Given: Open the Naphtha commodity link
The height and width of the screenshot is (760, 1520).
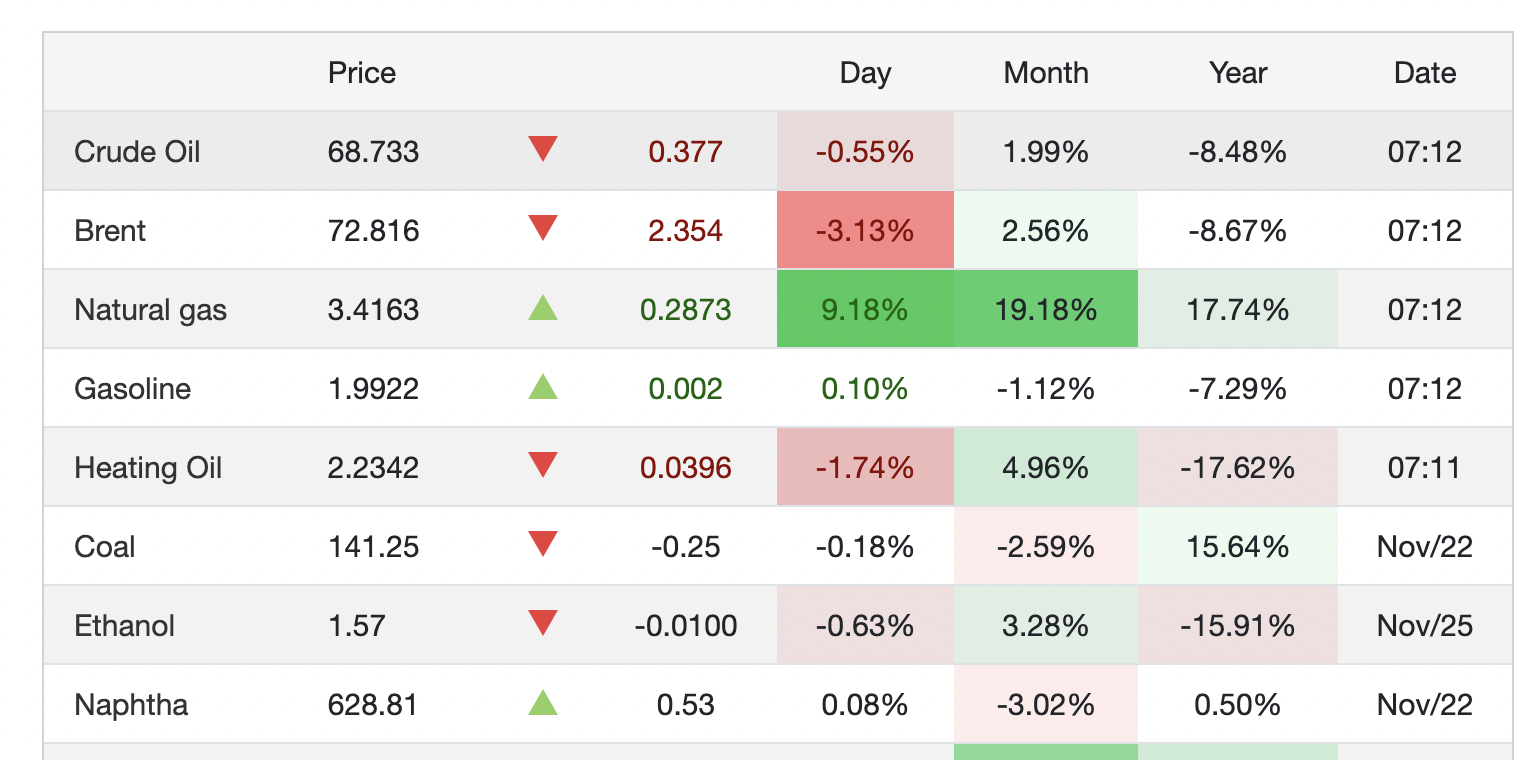Looking at the screenshot, I should tap(131, 705).
